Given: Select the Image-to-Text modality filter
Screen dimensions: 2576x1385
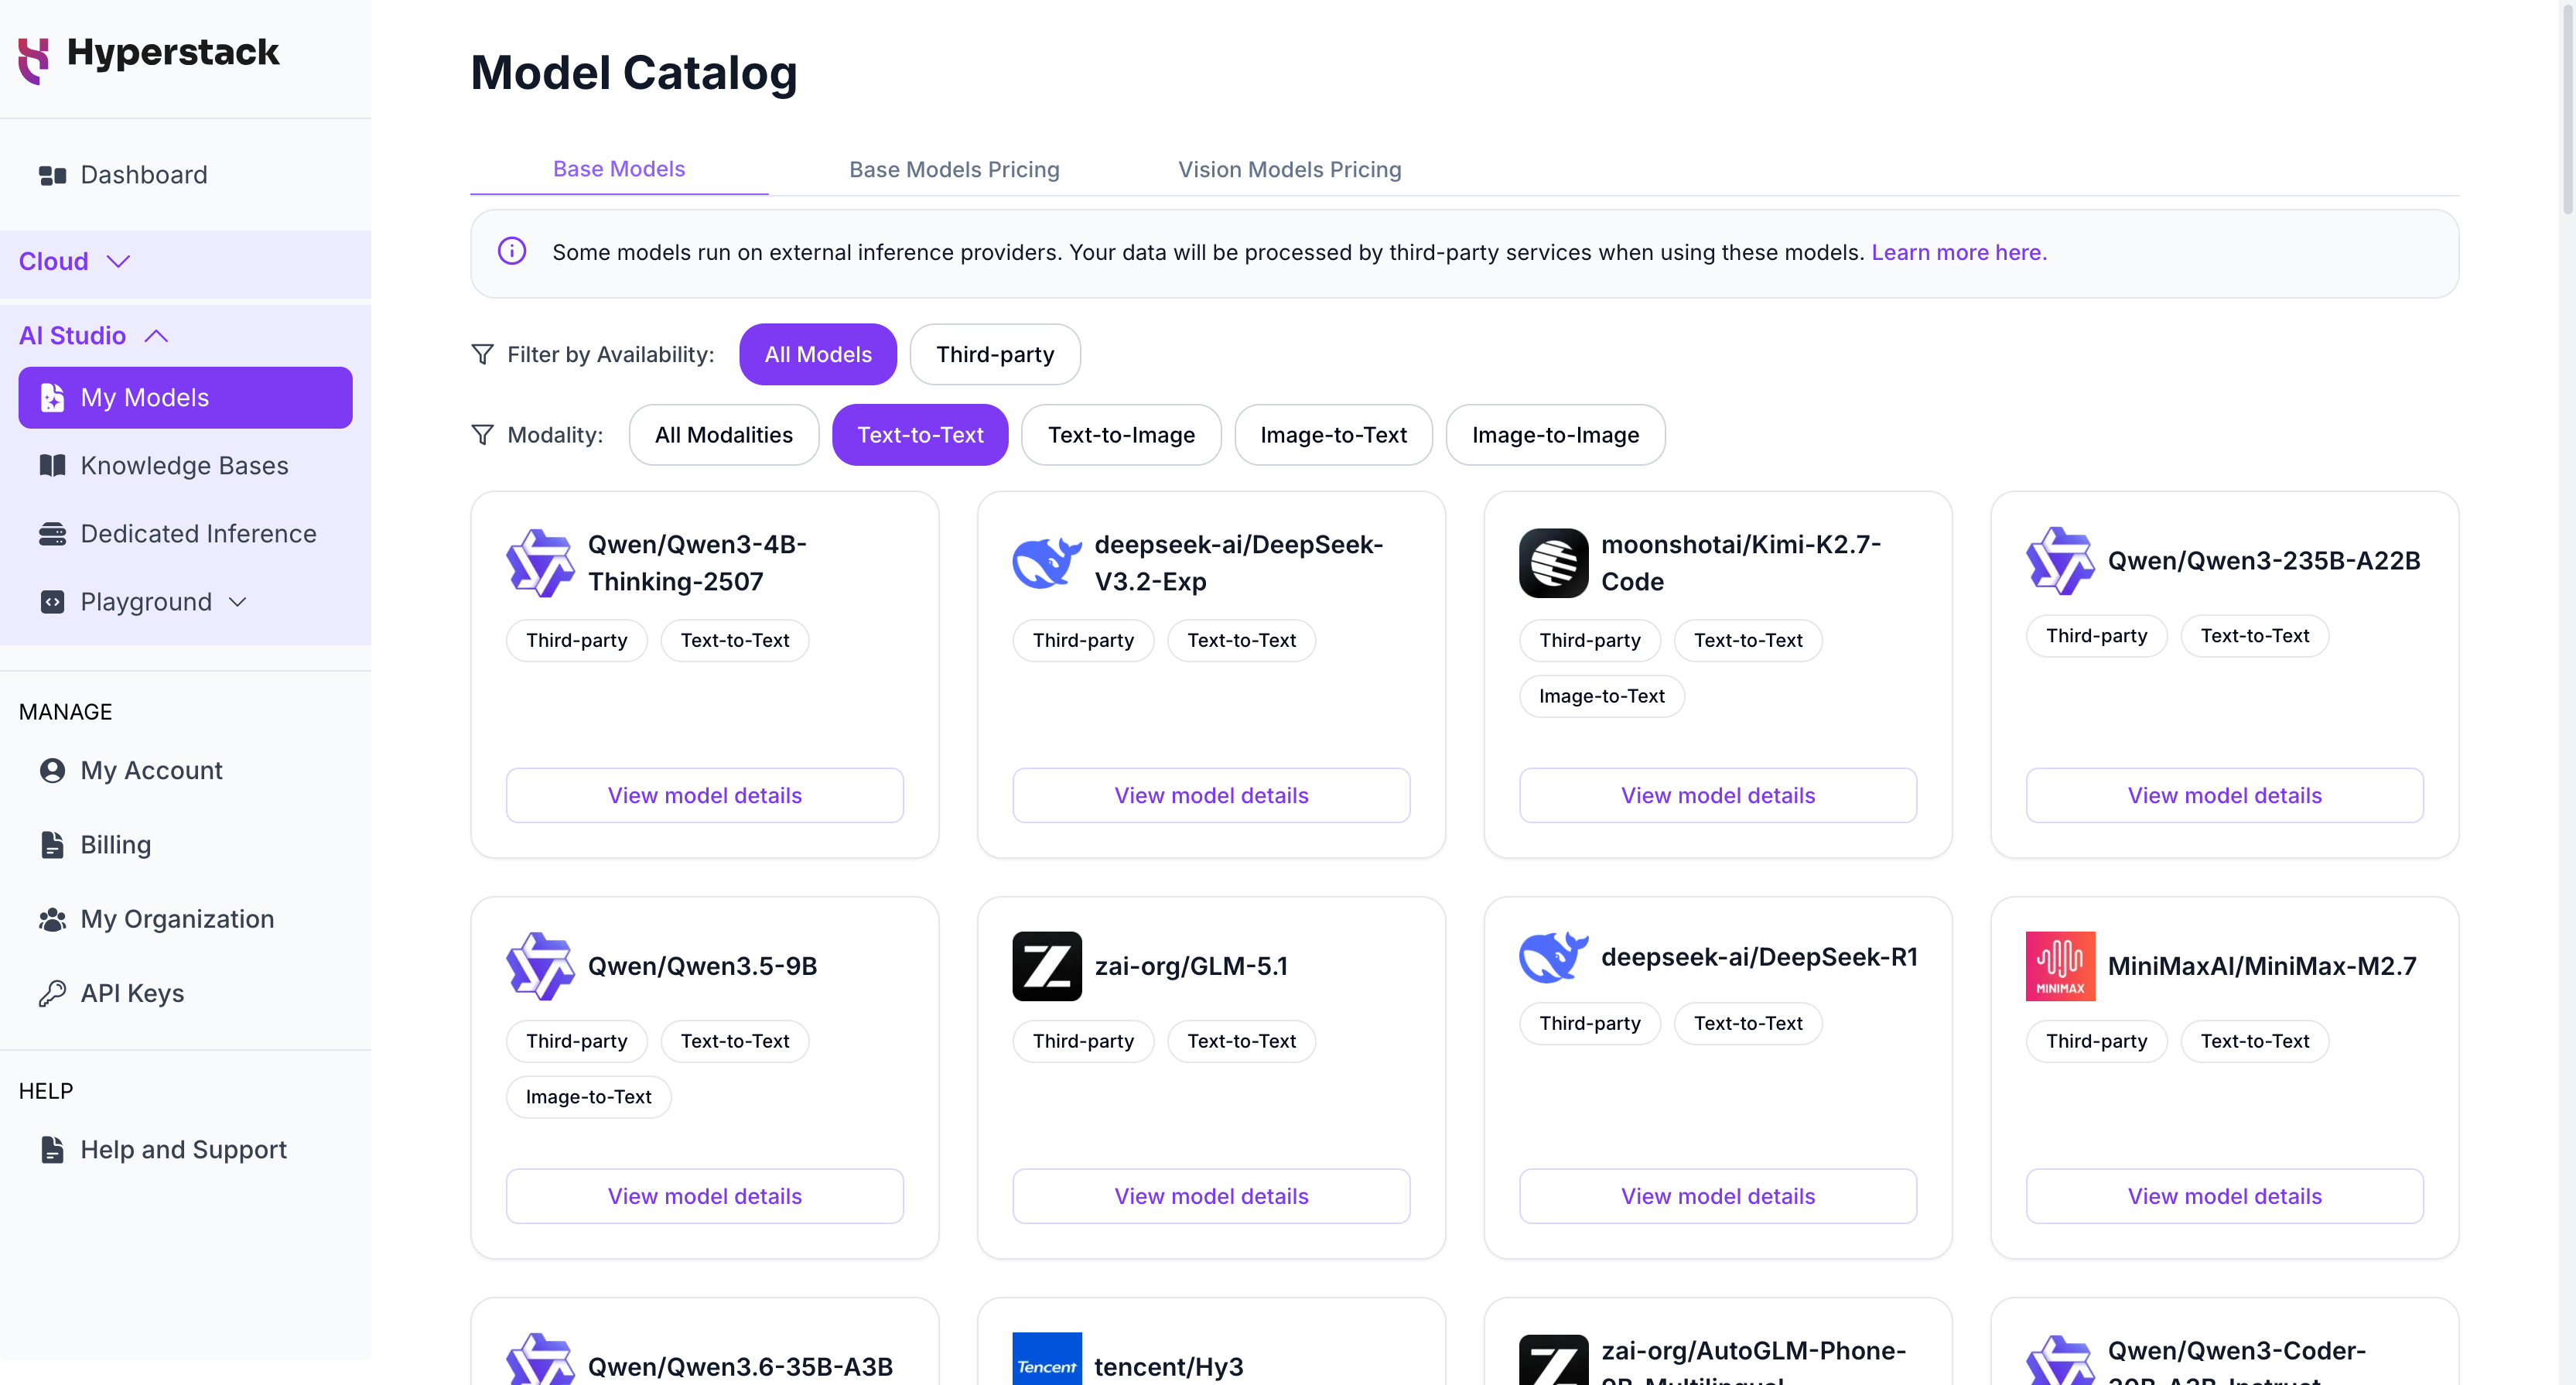Looking at the screenshot, I should (x=1333, y=435).
